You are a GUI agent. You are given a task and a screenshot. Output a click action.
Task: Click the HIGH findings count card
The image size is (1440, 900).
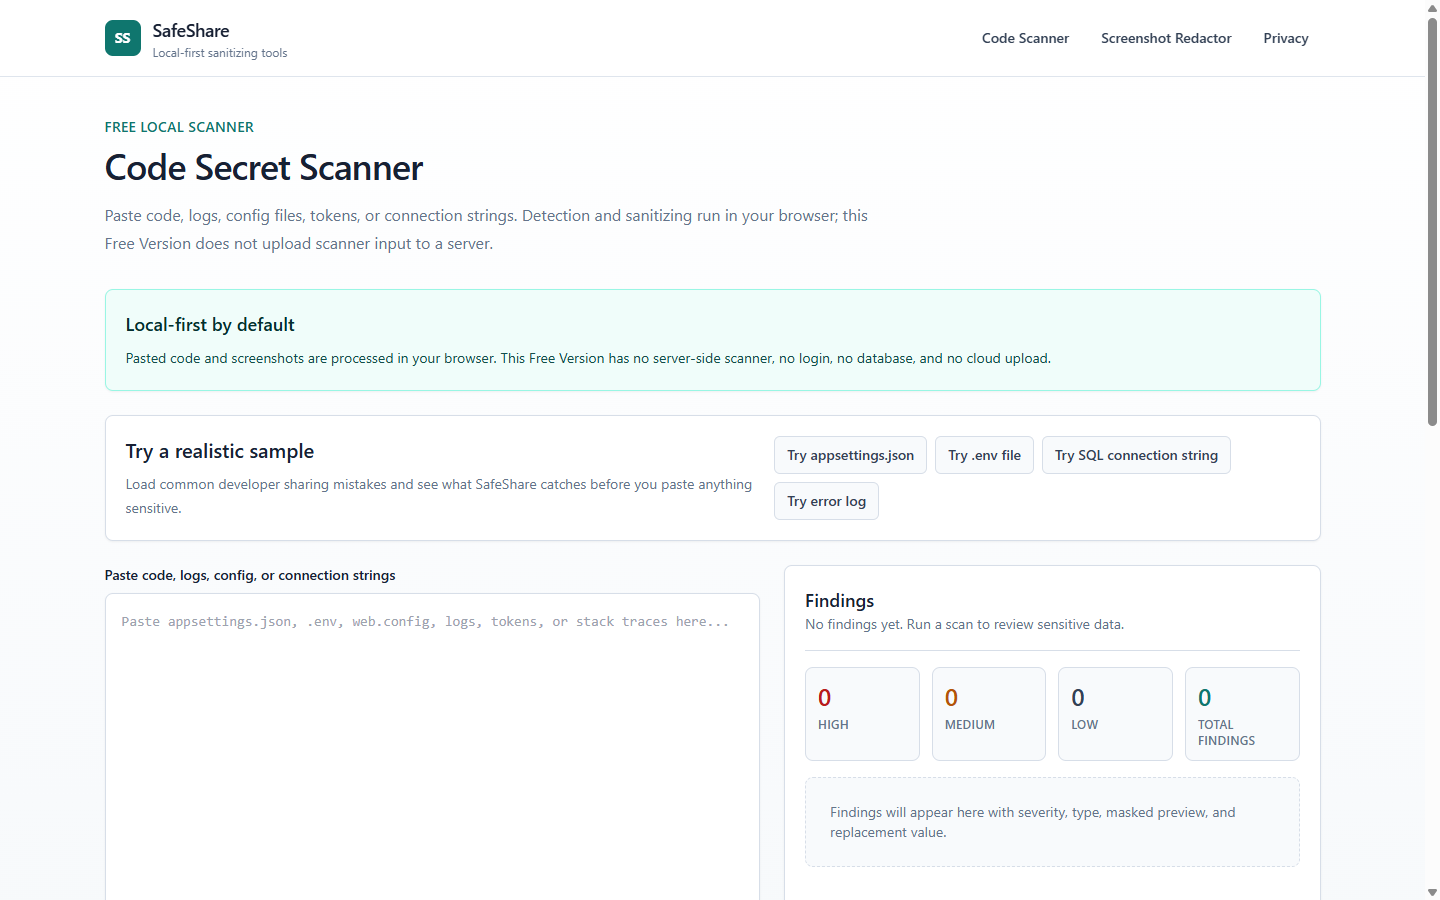(862, 714)
